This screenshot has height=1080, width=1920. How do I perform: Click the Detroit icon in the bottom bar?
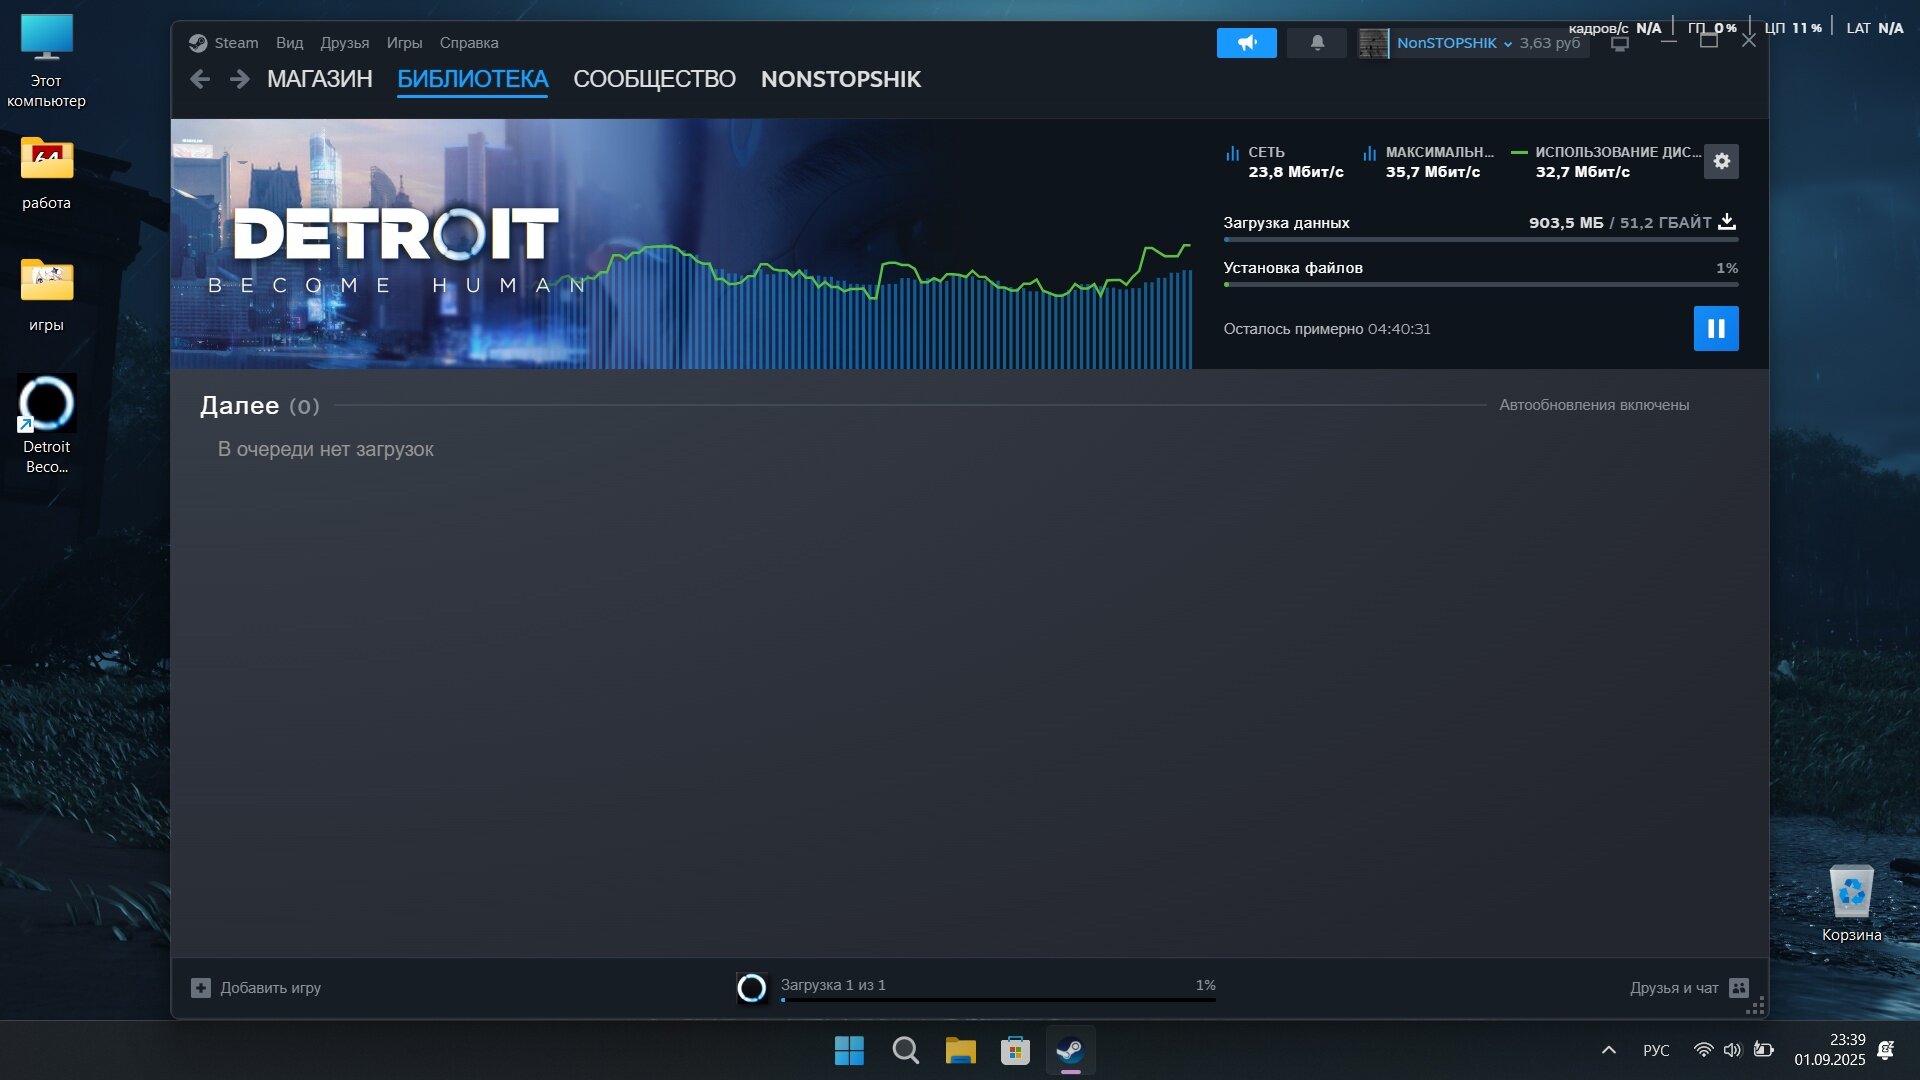coord(751,987)
